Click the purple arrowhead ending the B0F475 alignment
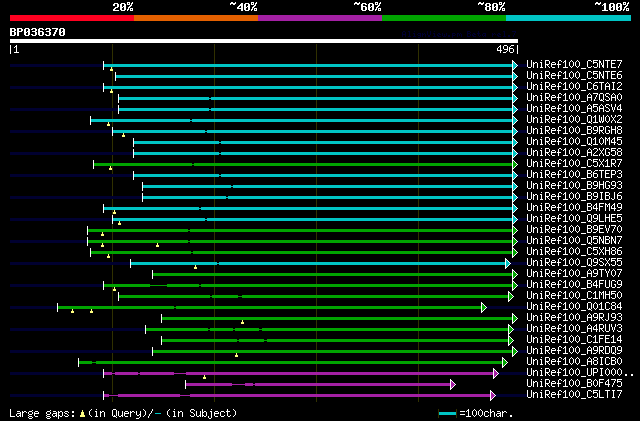 click(x=453, y=385)
